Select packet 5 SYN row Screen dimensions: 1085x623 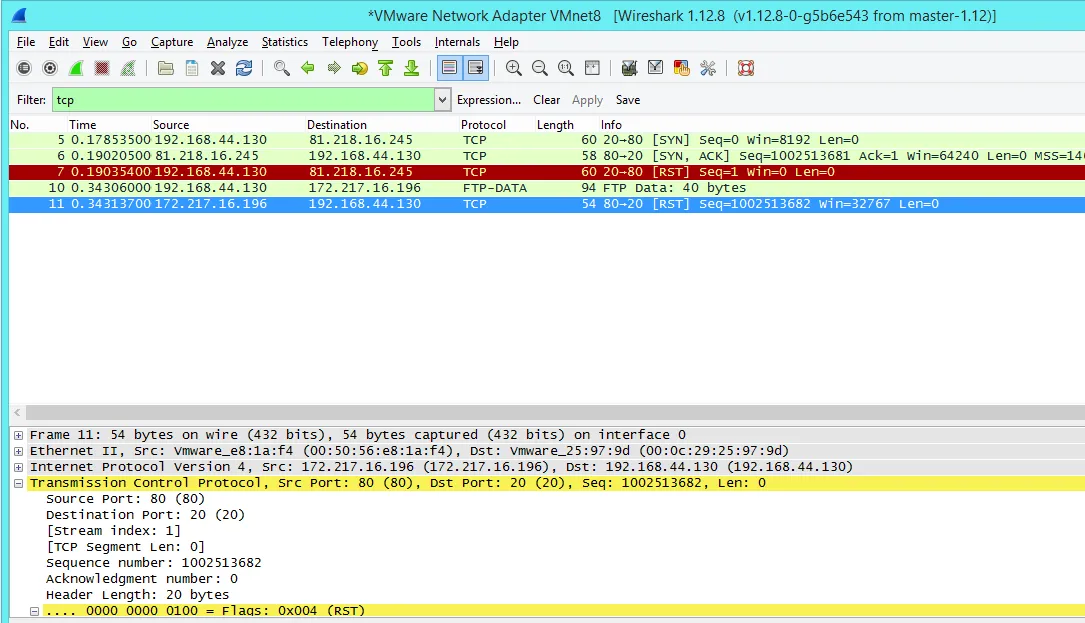tap(547, 140)
